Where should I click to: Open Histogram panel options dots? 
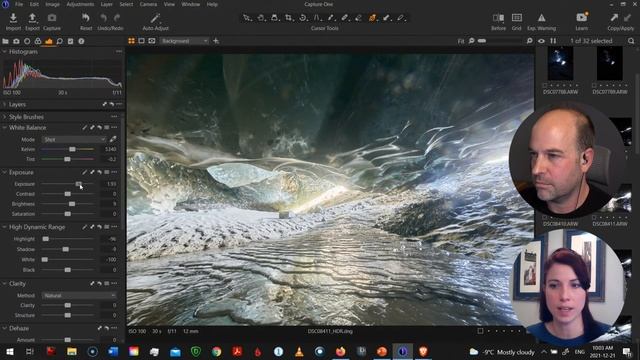[119, 51]
